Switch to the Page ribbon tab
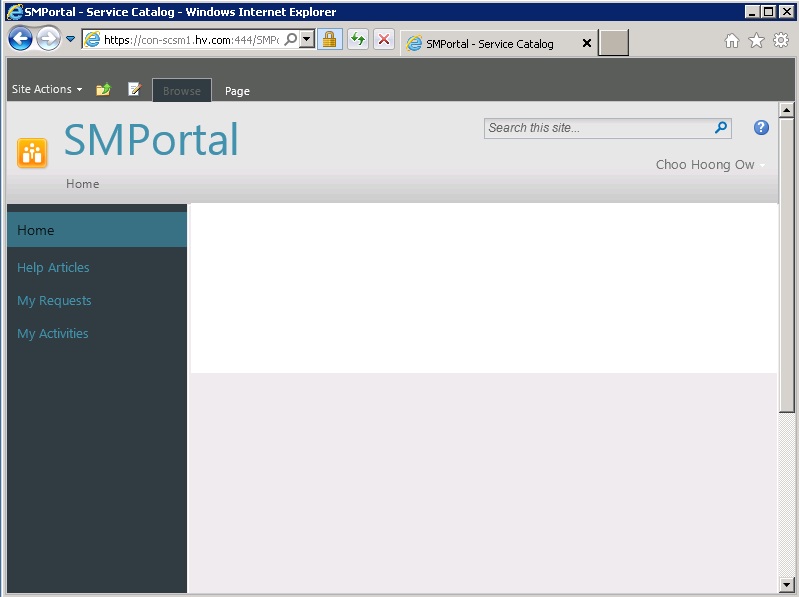Screen dimensions: 799x597 237,91
